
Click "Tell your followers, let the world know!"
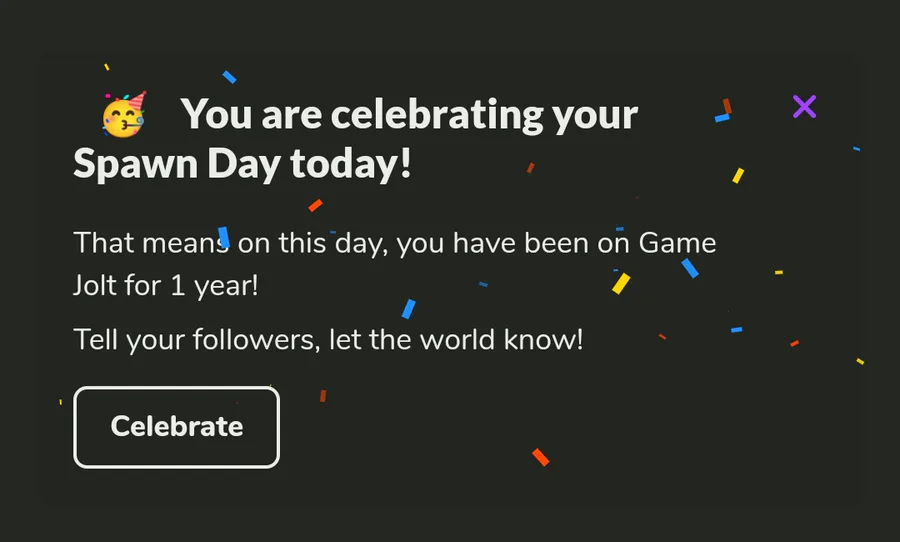(x=328, y=339)
